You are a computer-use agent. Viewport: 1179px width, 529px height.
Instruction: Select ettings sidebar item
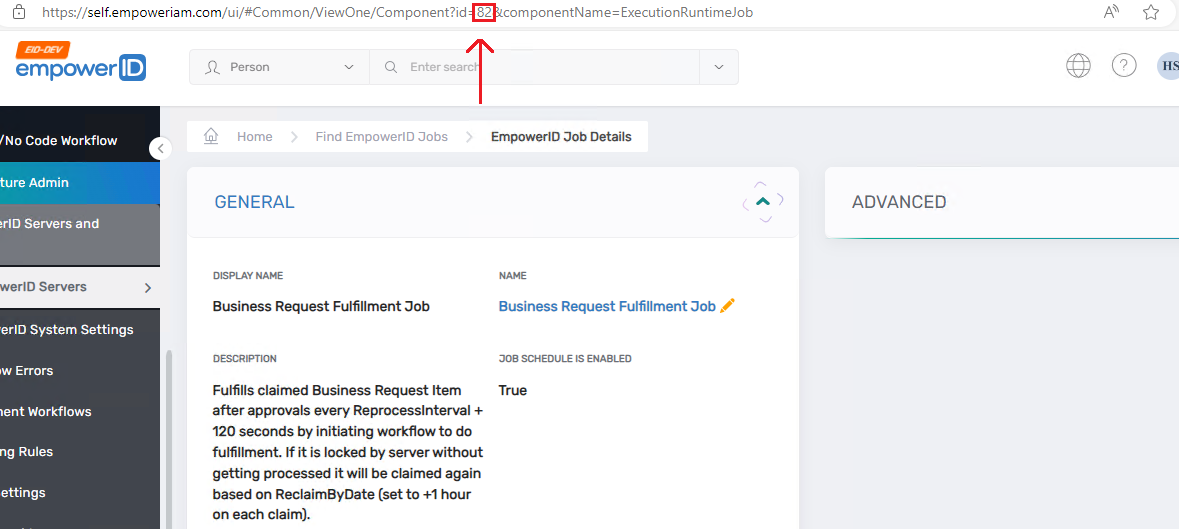(80, 492)
